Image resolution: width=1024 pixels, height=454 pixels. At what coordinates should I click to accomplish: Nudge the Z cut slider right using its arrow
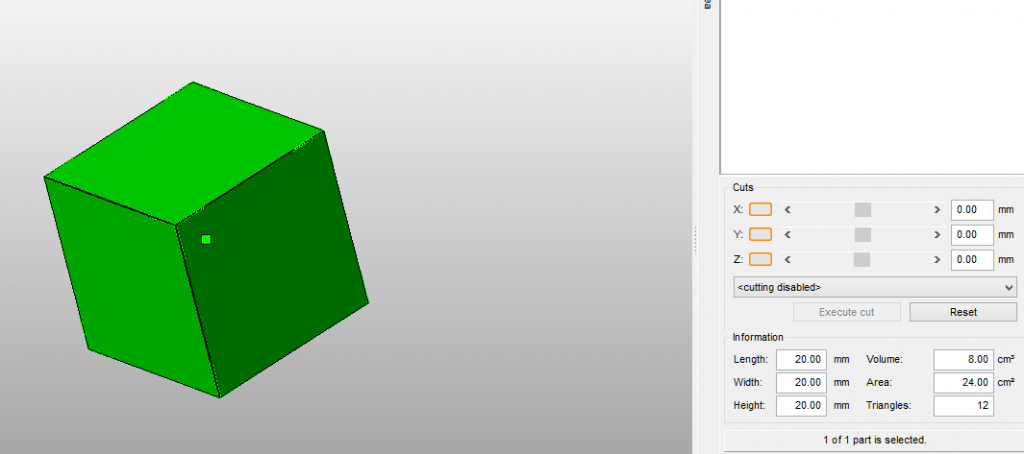937,260
